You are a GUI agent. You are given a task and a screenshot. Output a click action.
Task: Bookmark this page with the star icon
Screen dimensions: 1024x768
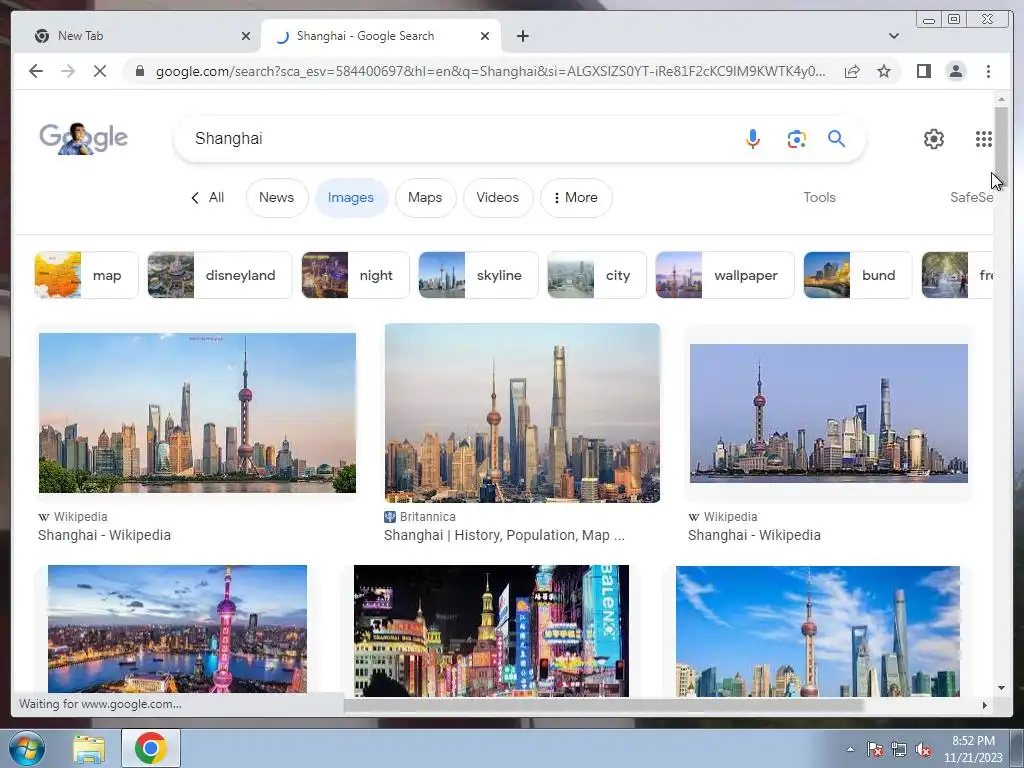click(x=884, y=71)
